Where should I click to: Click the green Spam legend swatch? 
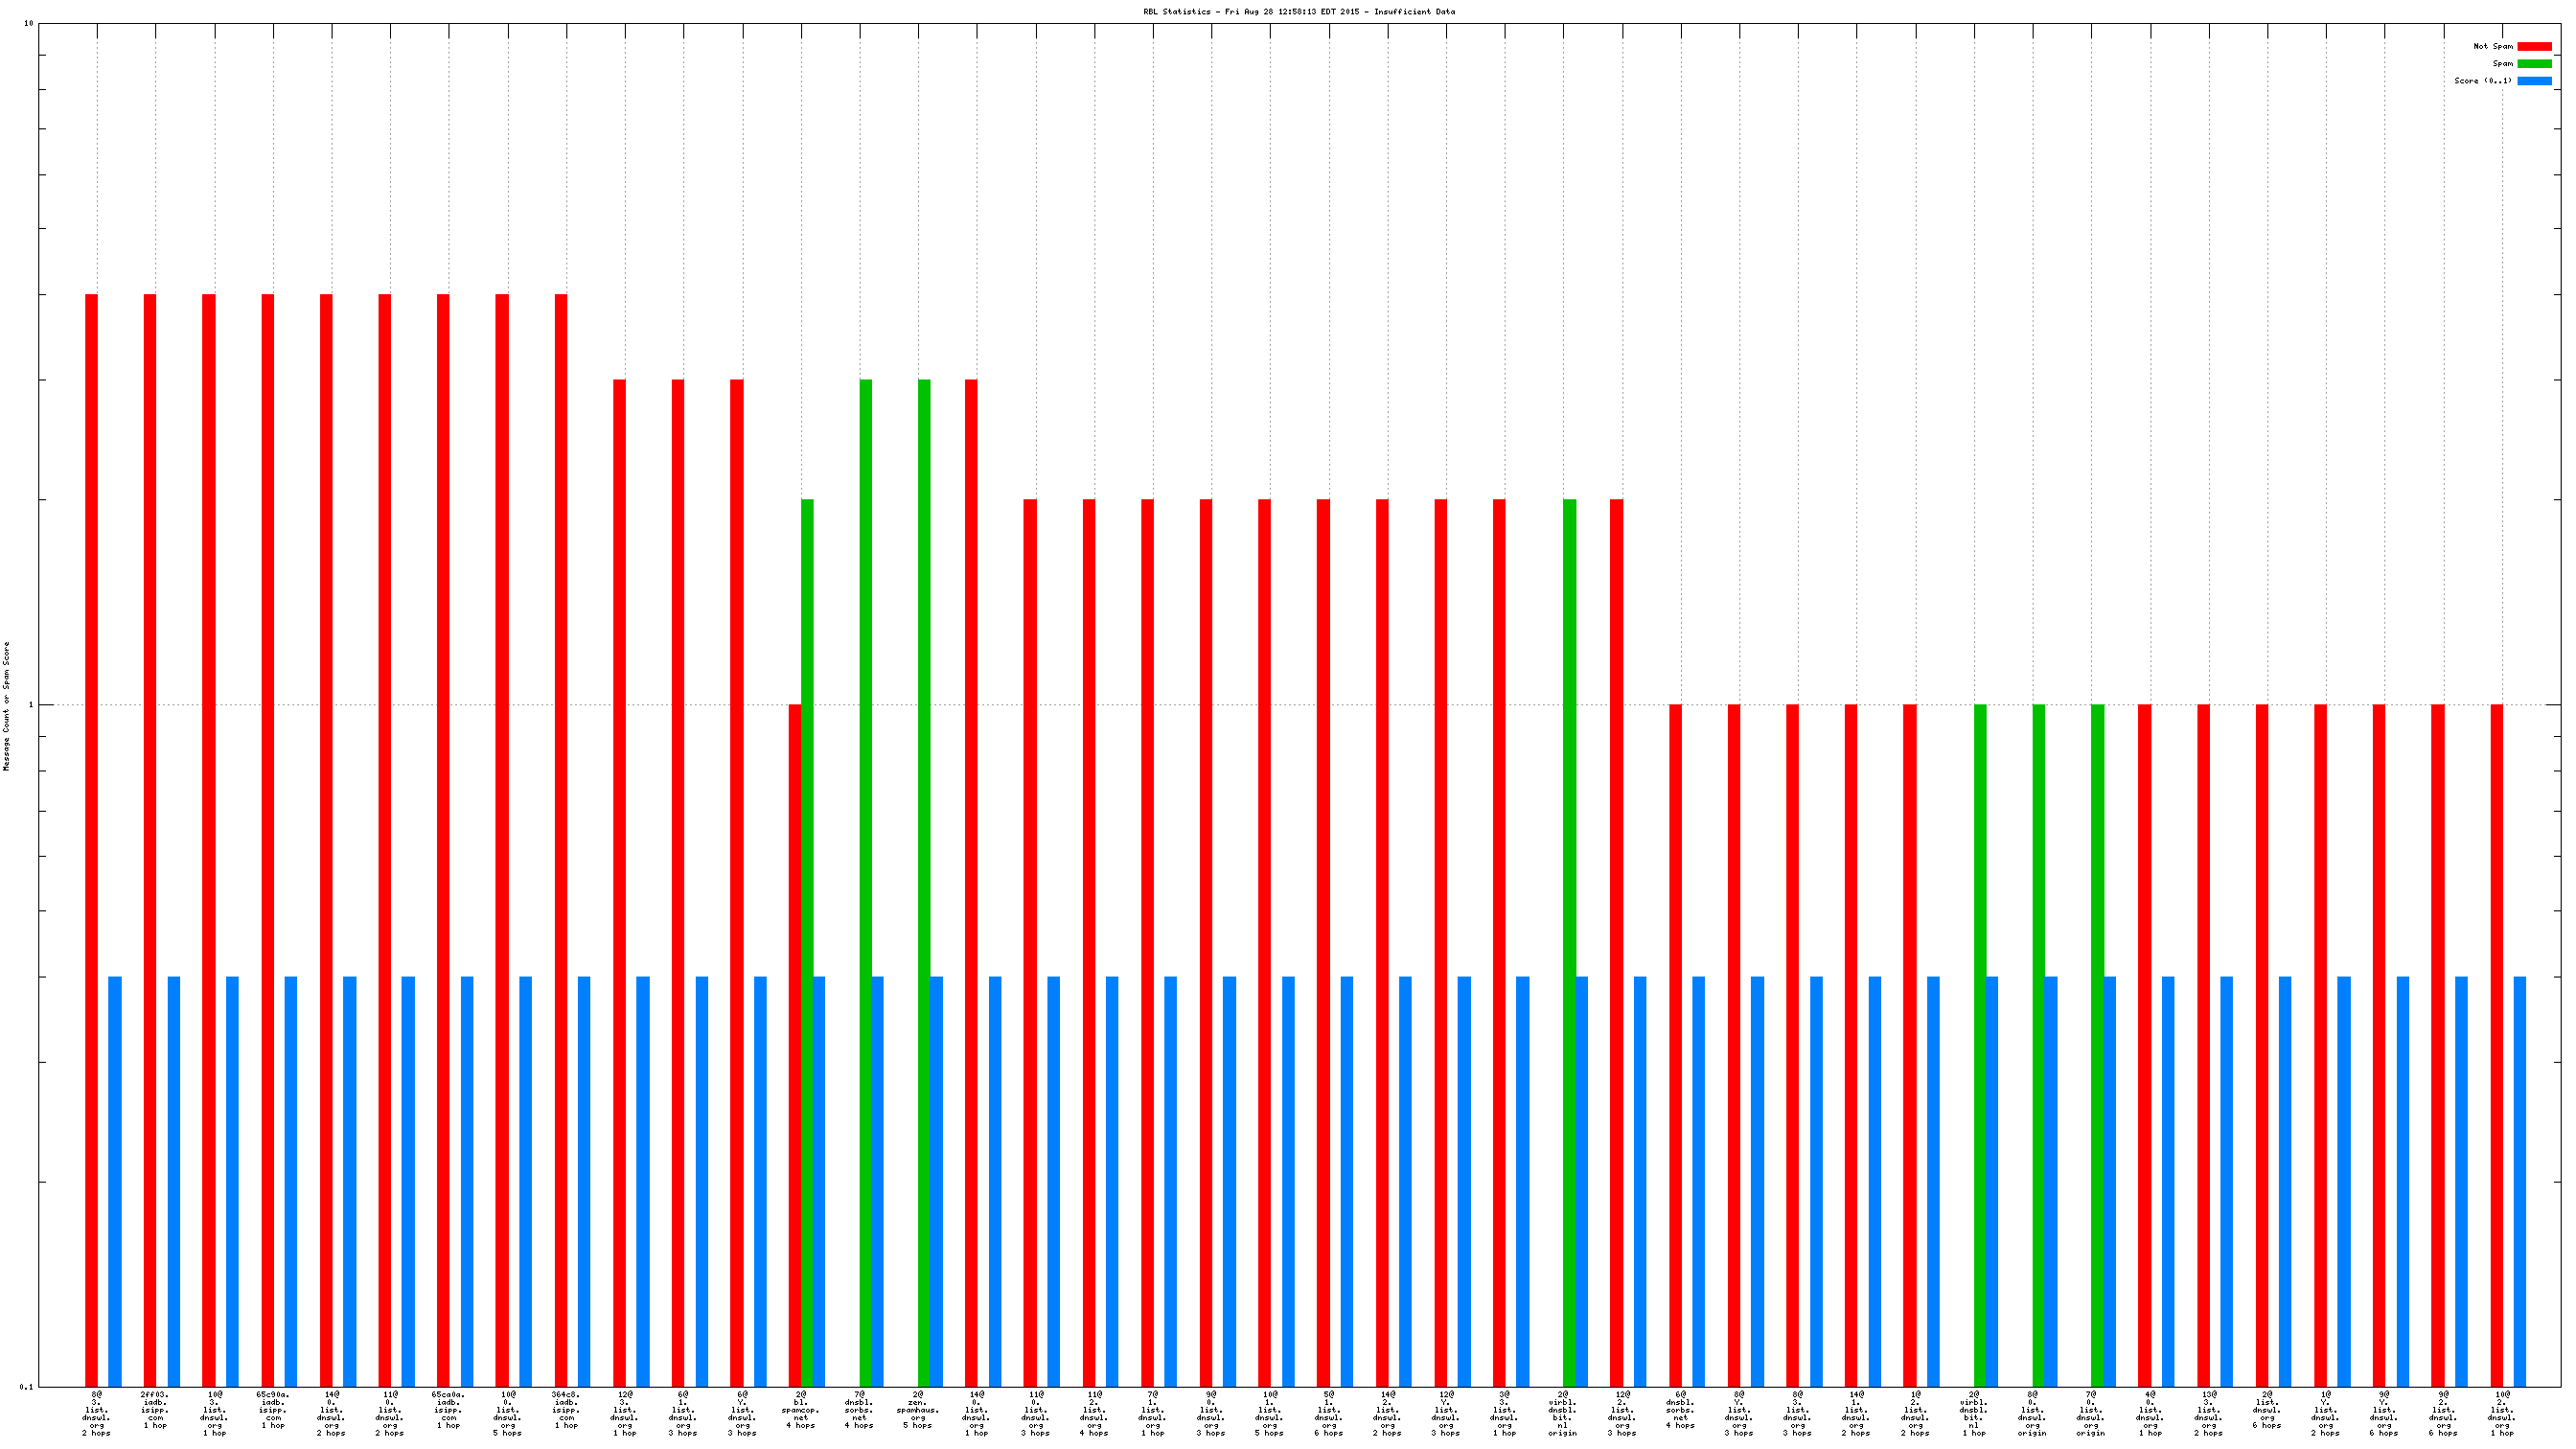[2534, 63]
